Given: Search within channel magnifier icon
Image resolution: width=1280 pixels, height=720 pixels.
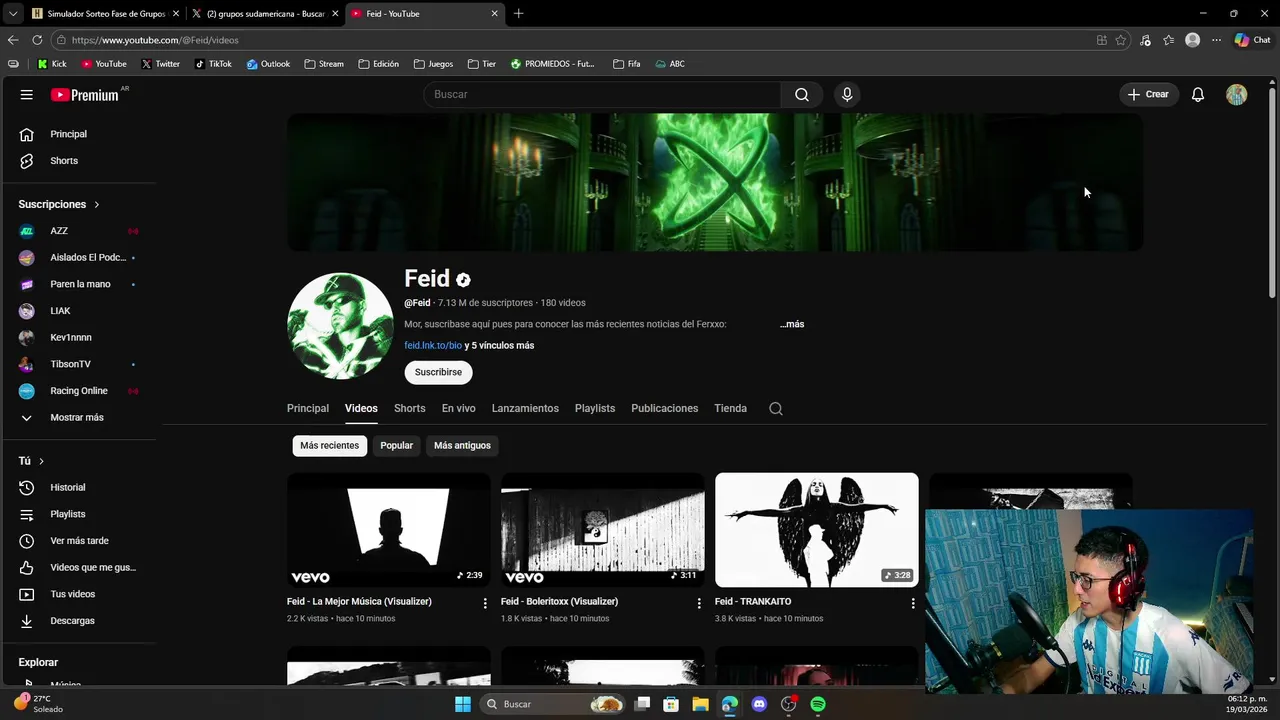Looking at the screenshot, I should 776,408.
